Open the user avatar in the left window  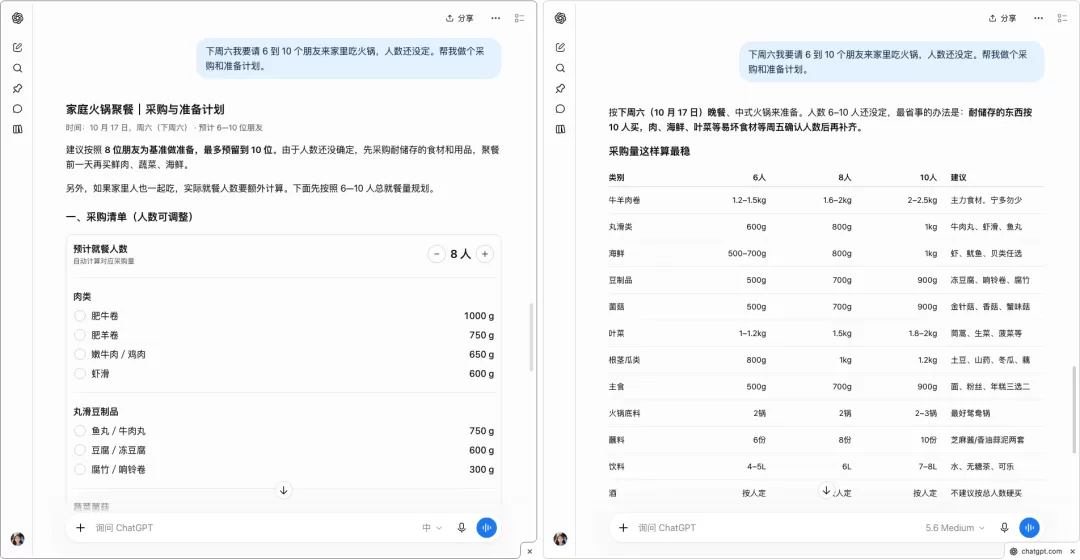coord(18,539)
